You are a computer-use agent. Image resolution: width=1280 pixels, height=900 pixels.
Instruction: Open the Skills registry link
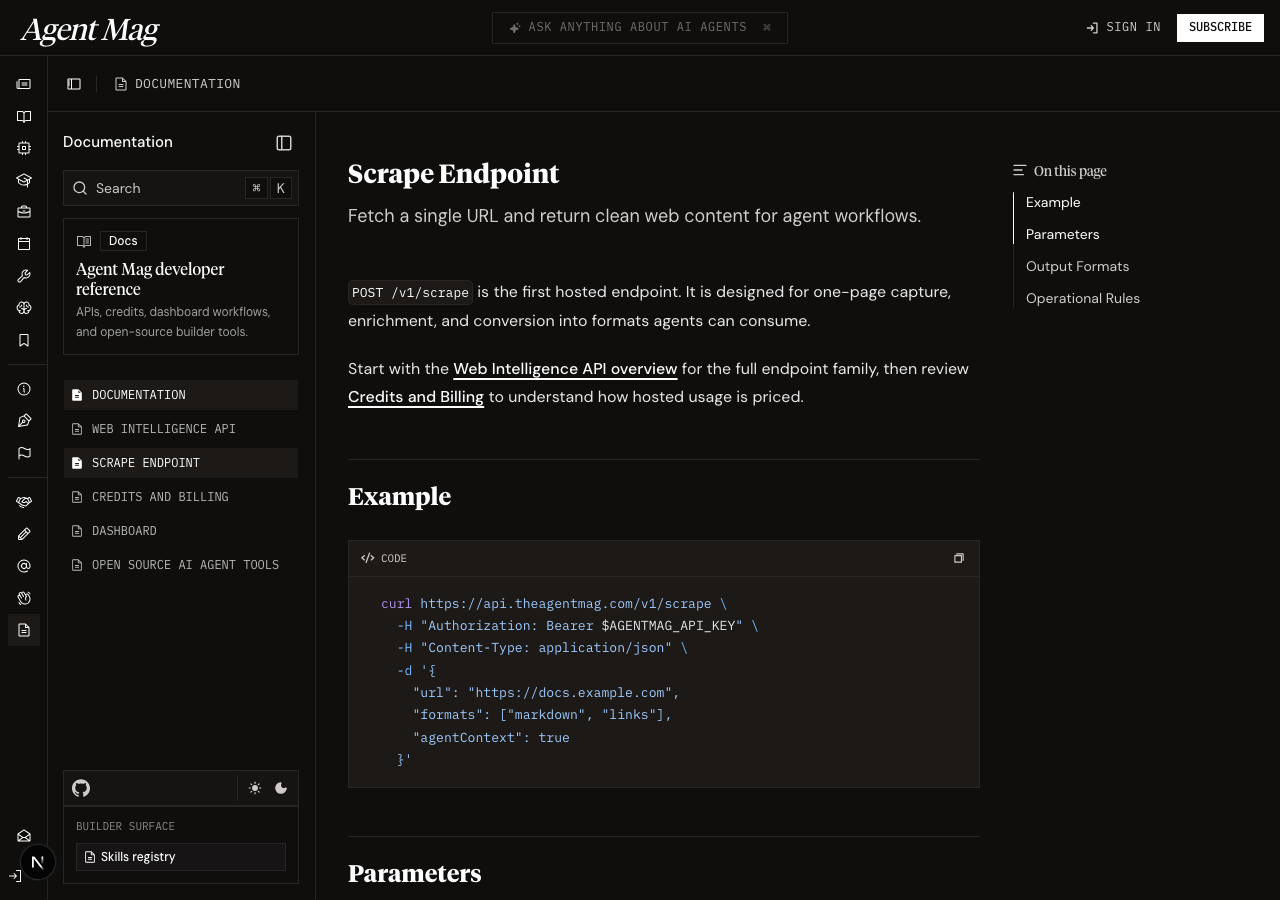pyautogui.click(x=138, y=857)
